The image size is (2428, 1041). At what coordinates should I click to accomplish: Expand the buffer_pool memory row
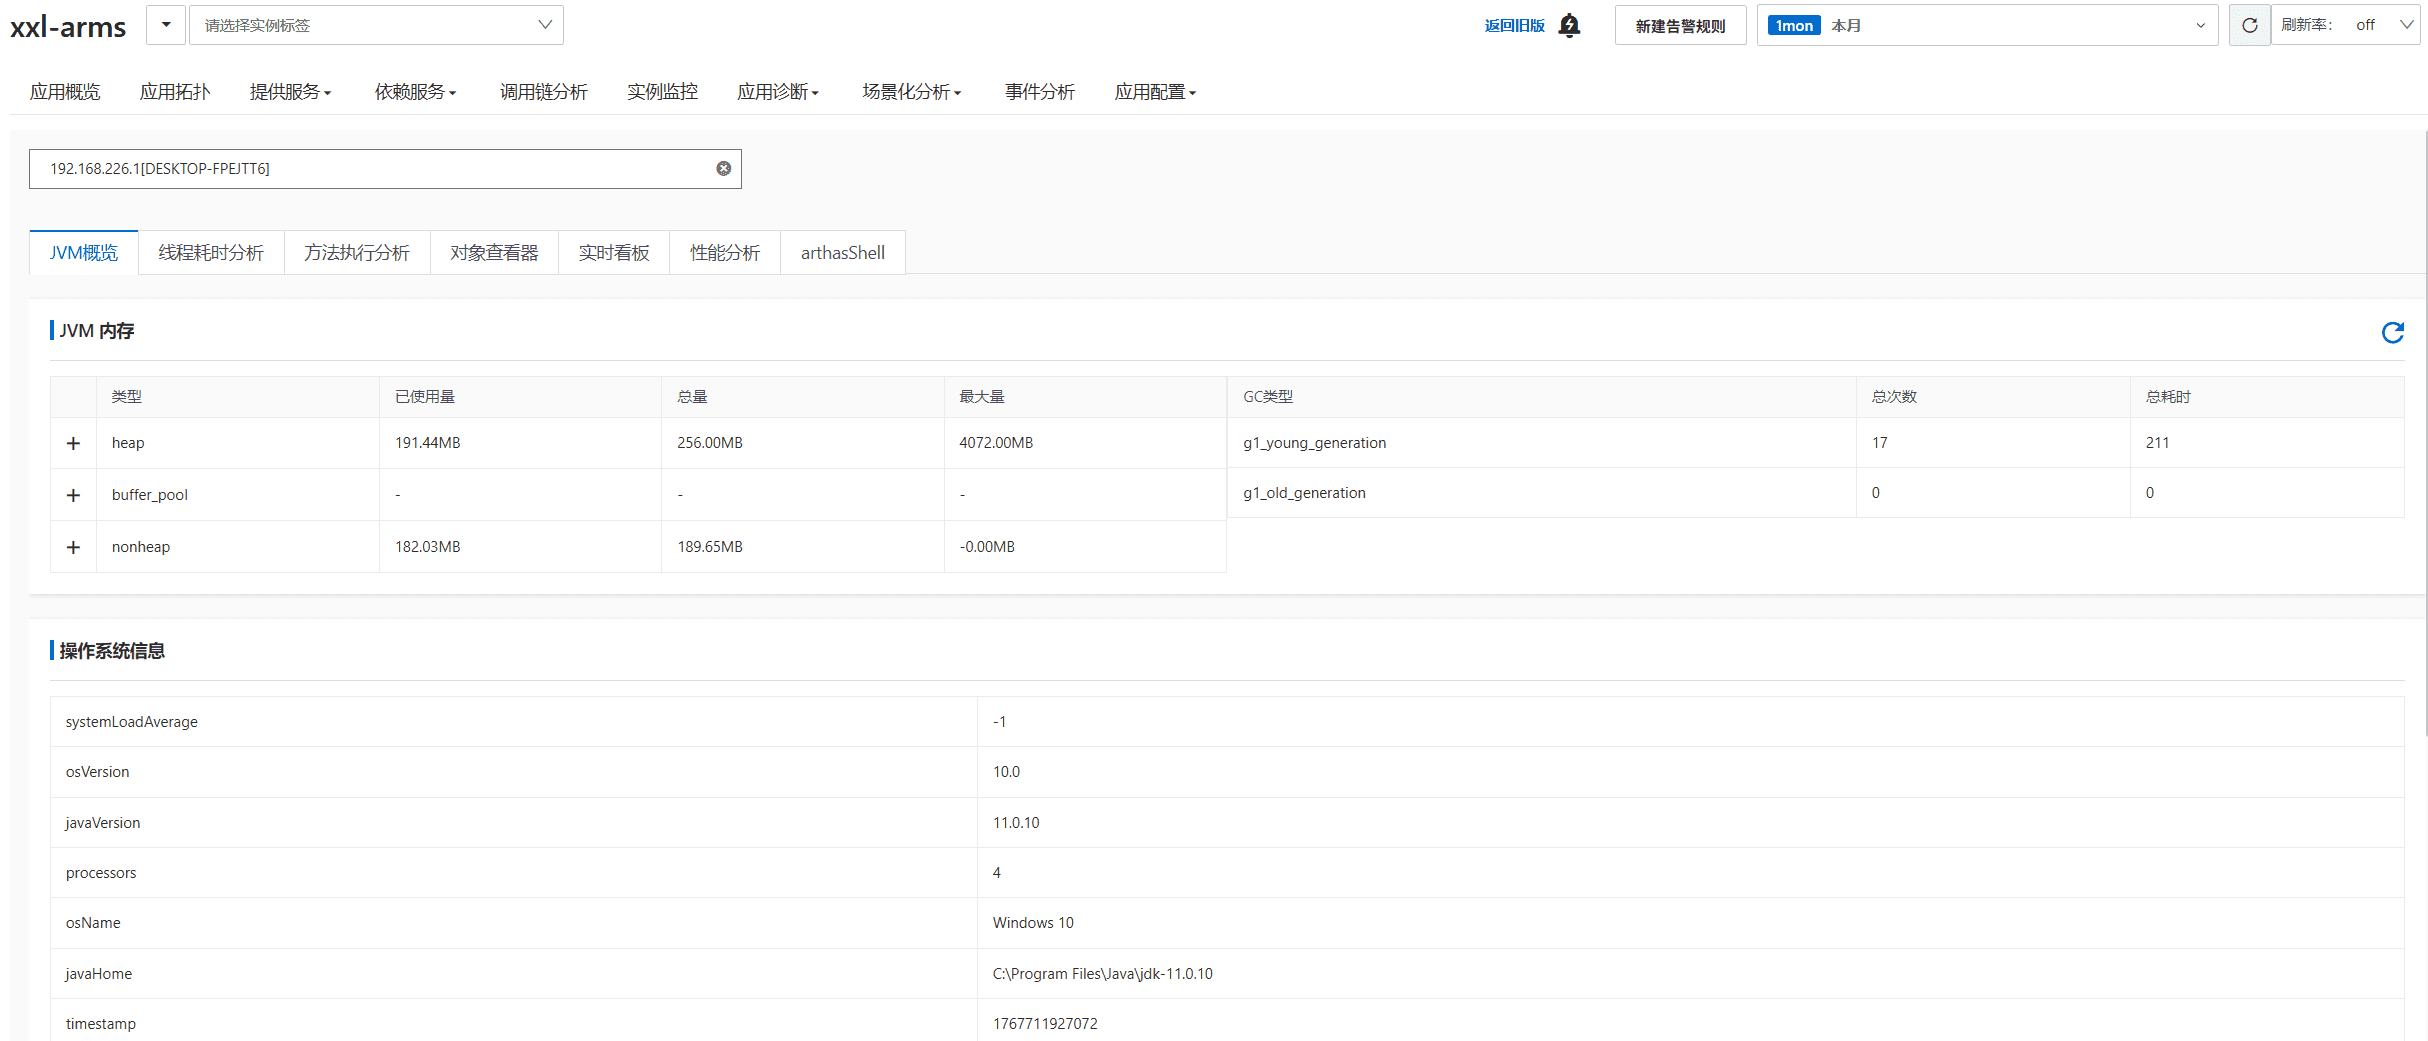pos(73,495)
